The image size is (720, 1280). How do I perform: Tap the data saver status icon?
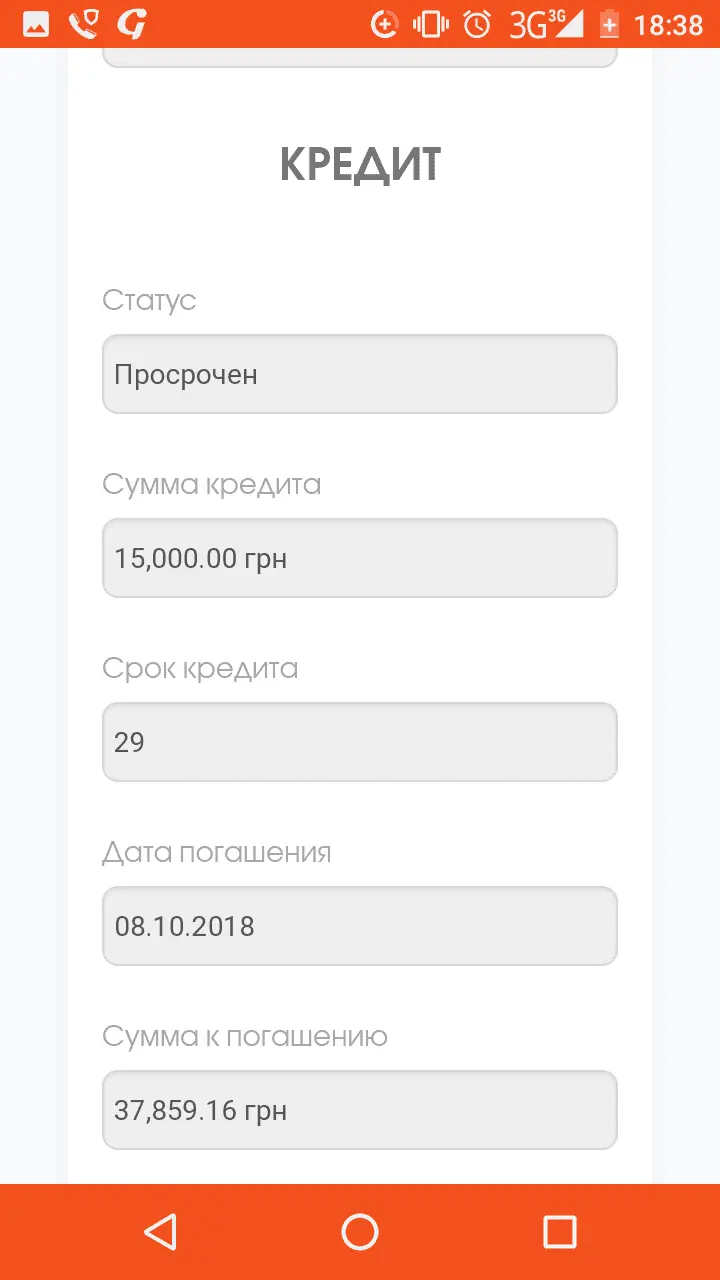(x=385, y=24)
